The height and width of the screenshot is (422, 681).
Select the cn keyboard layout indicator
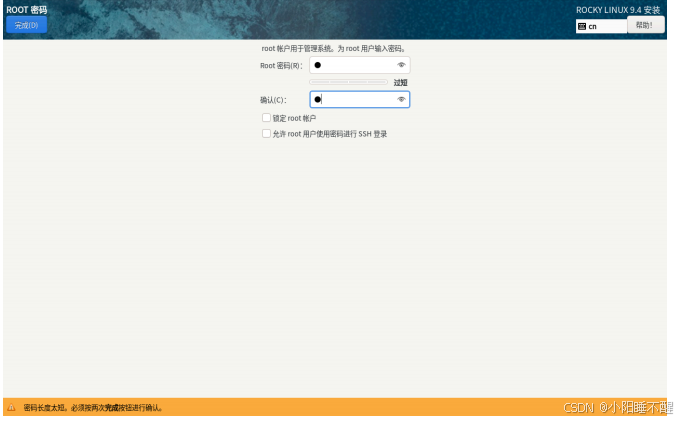pyautogui.click(x=601, y=26)
